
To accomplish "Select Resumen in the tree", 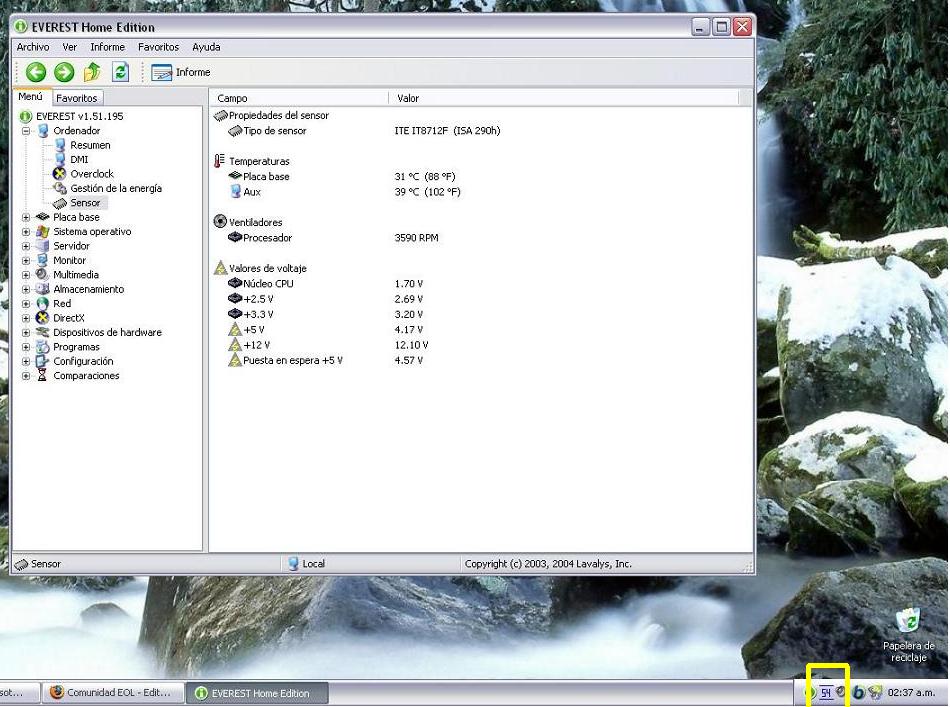I will 90,145.
